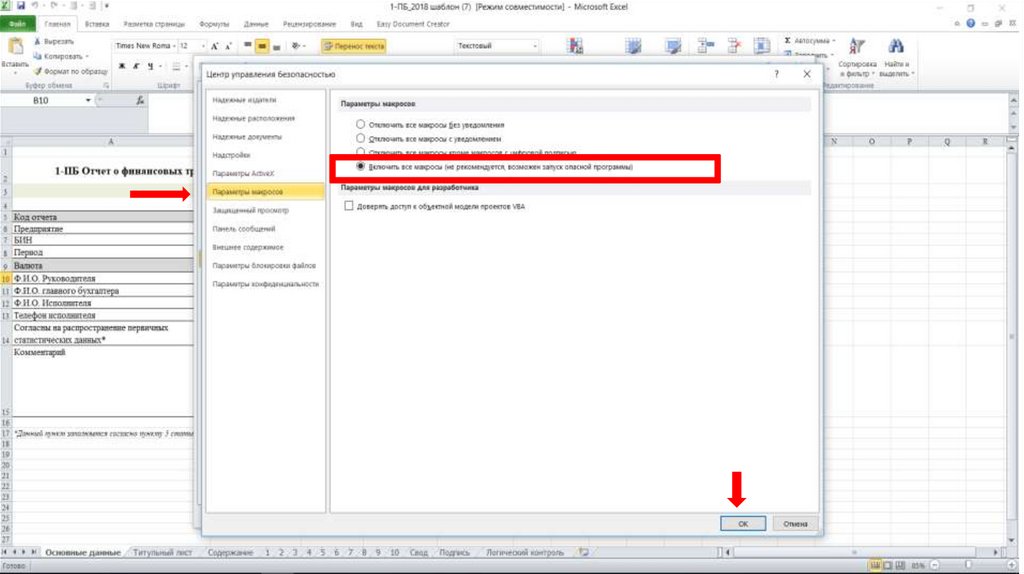Switch to the 'Формулы' ribbon tab
Image resolution: width=1024 pixels, height=574 pixels.
[213, 23]
